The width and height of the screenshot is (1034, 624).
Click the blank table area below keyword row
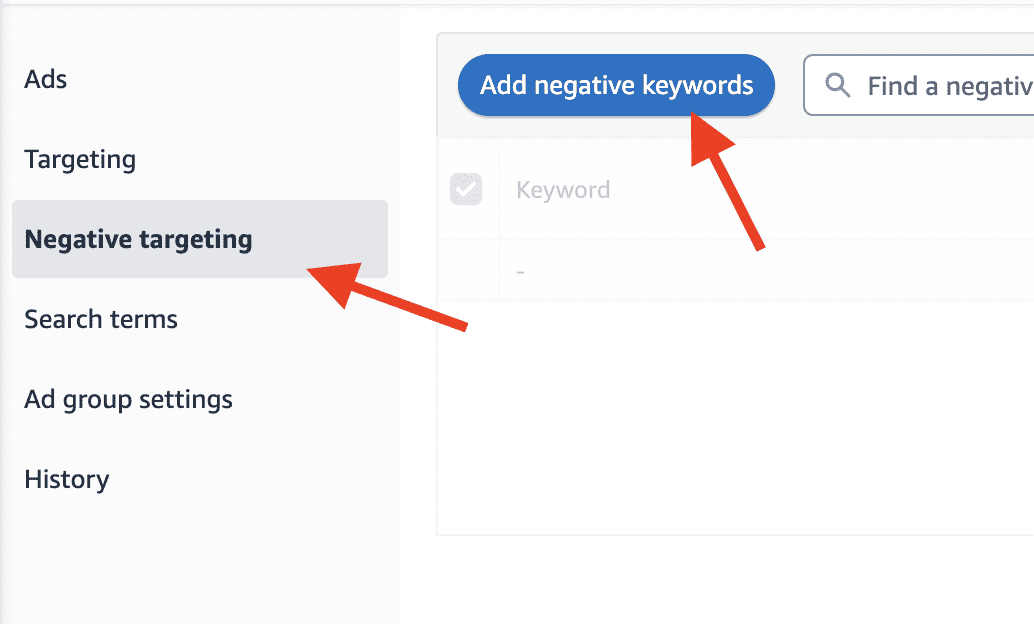click(x=735, y=418)
